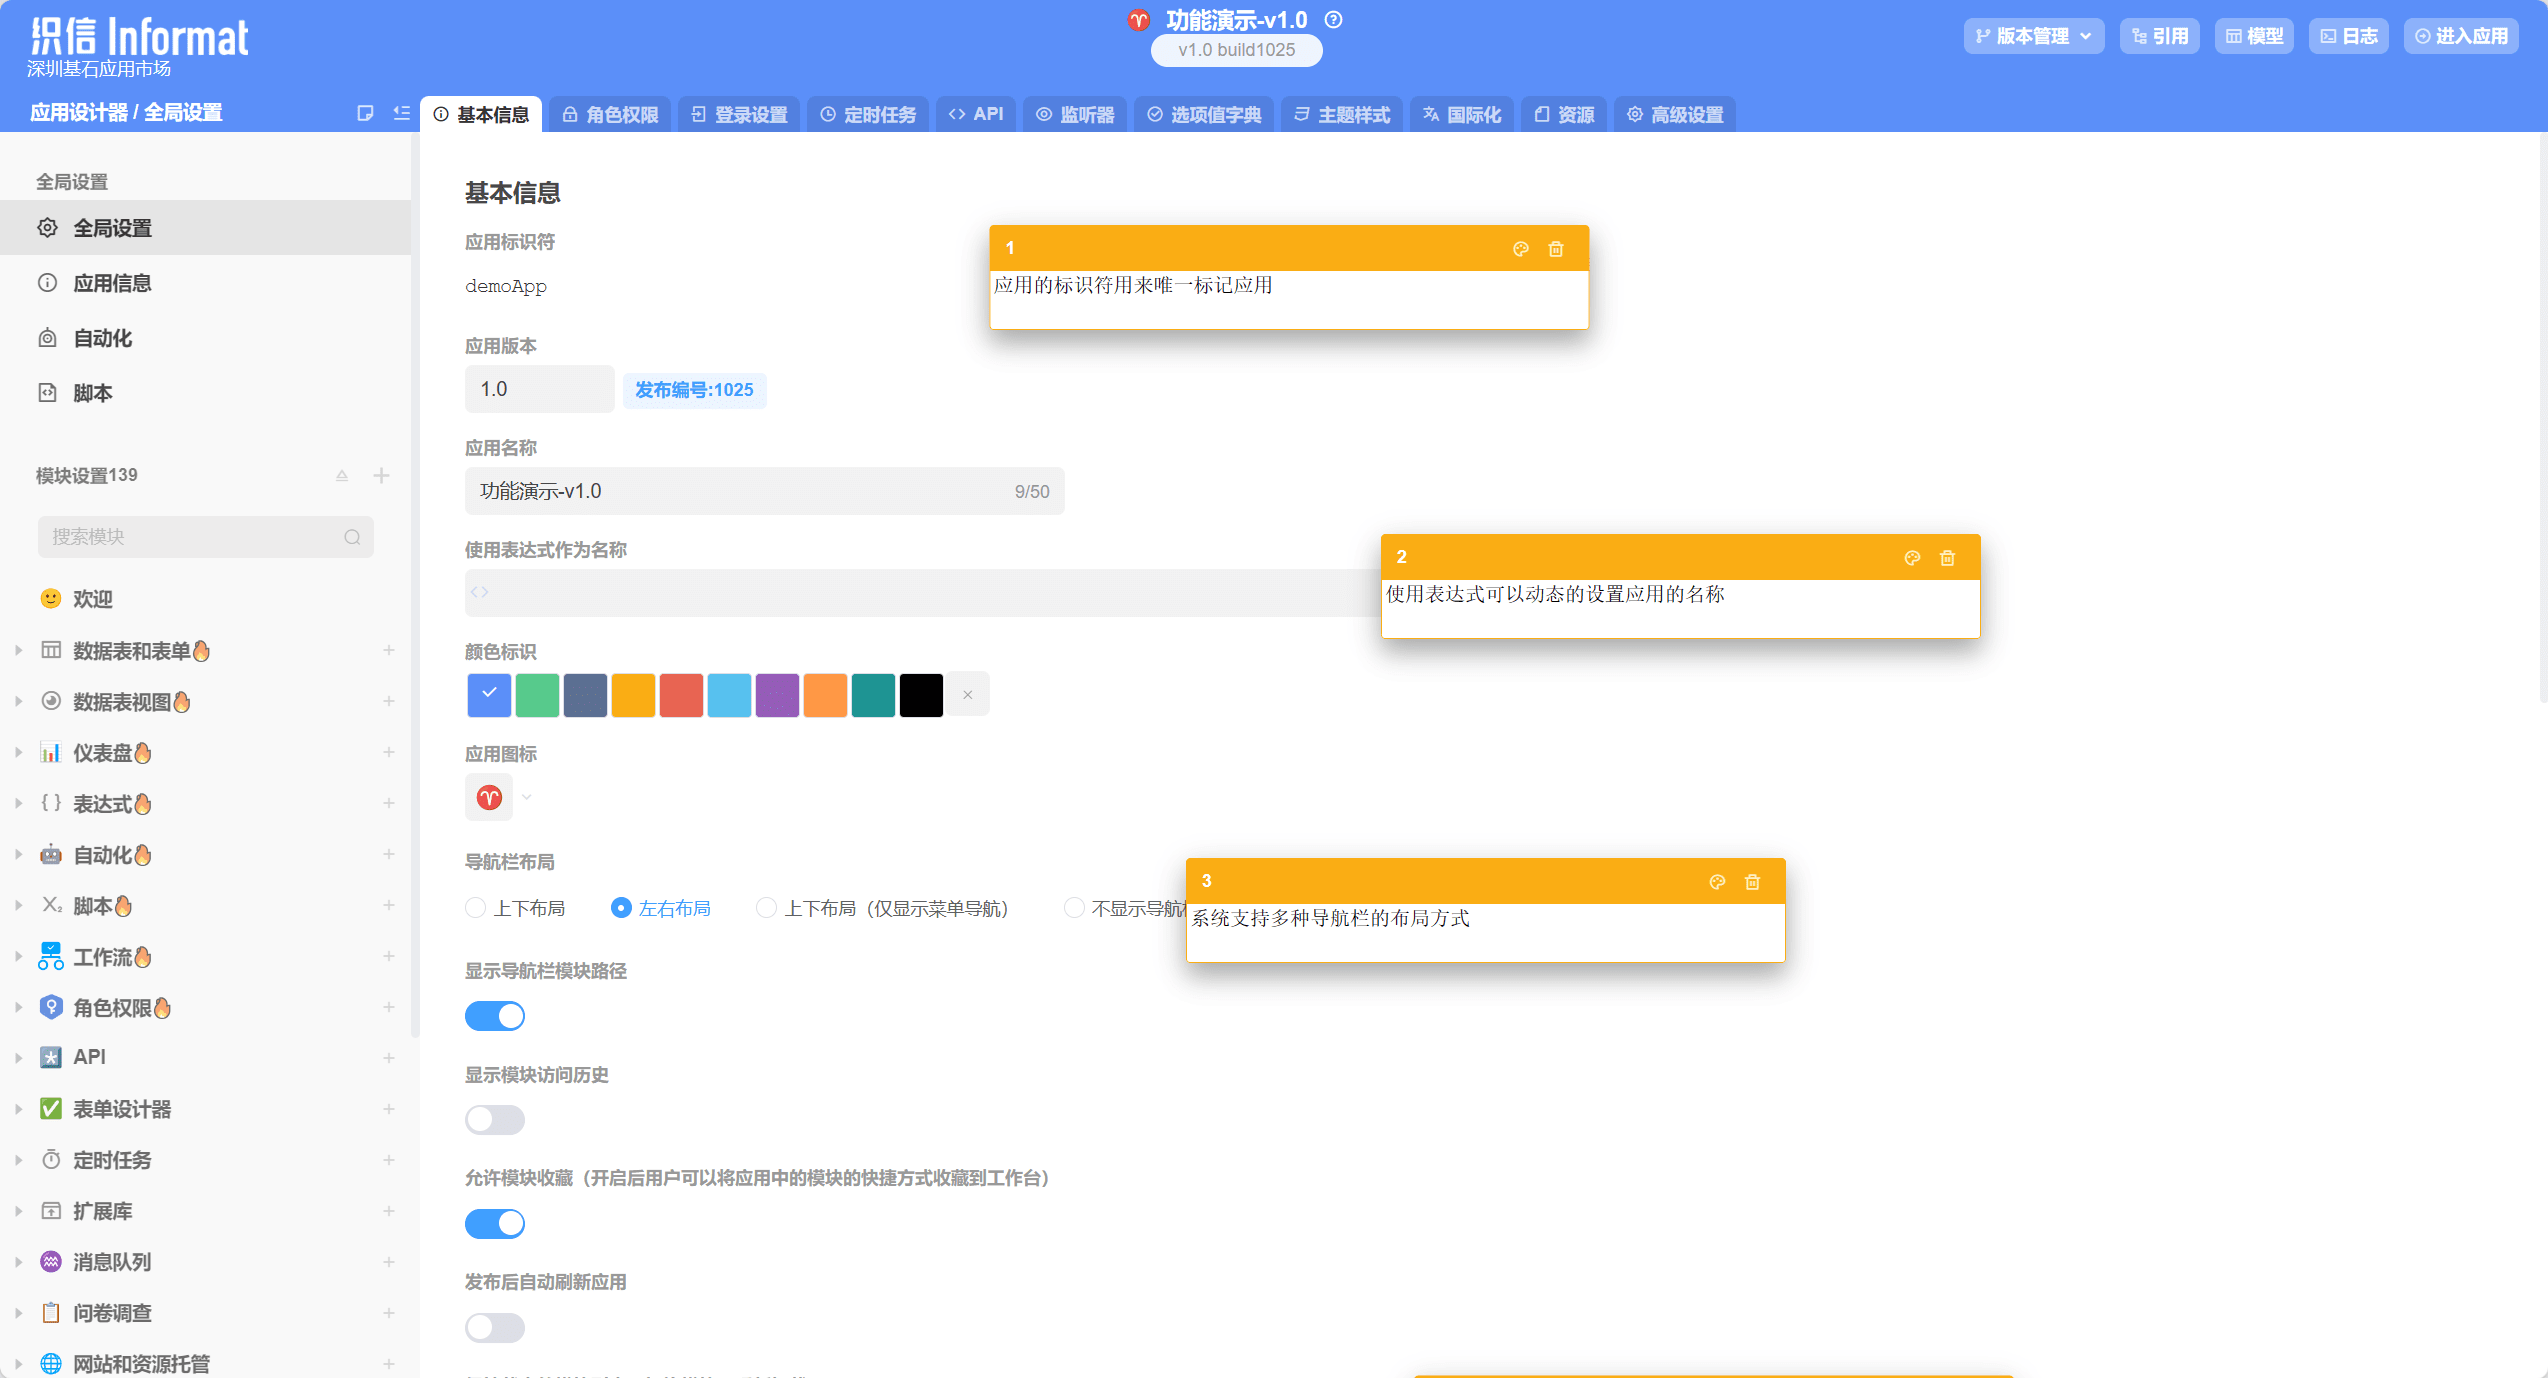Collapse sidebar using the indent icon
2548x1378 pixels.
401,114
